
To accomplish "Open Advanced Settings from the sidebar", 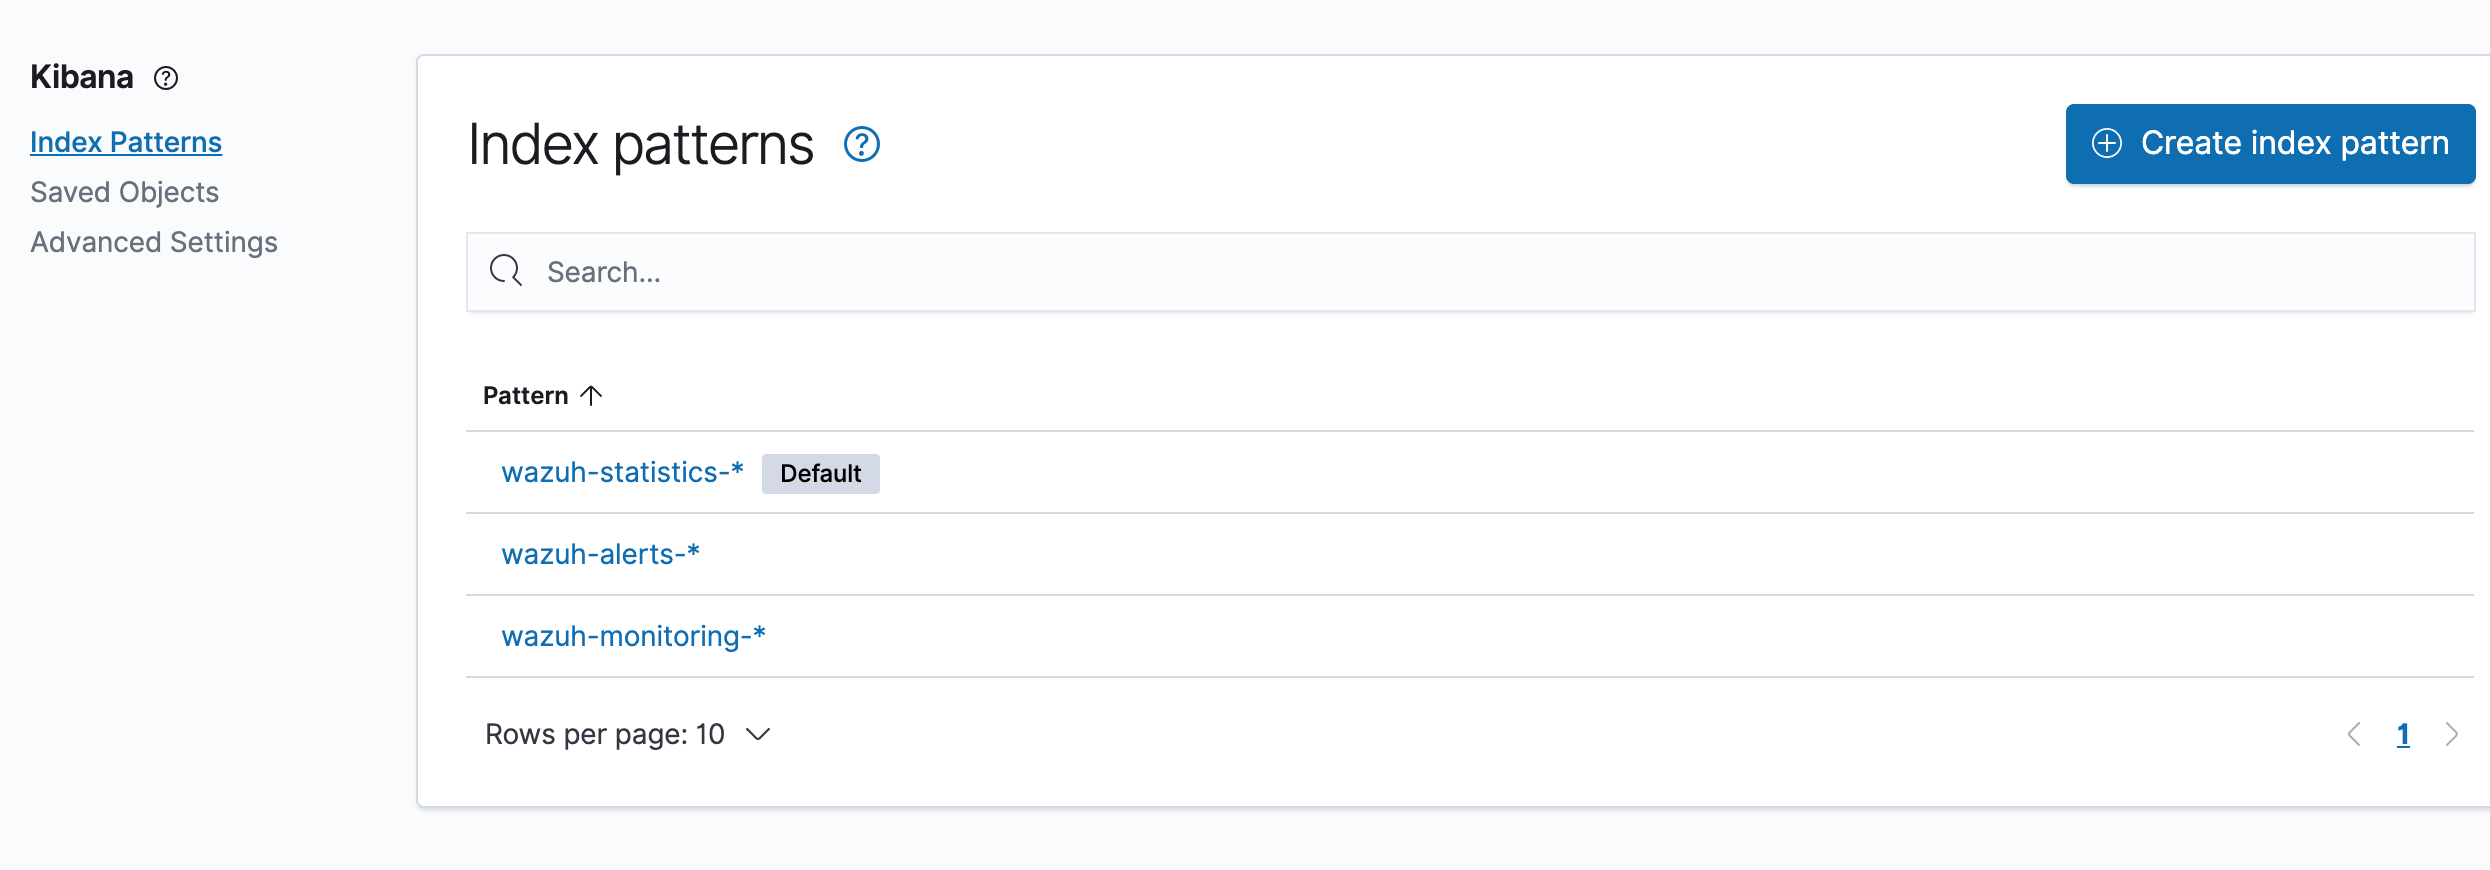I will (x=153, y=241).
